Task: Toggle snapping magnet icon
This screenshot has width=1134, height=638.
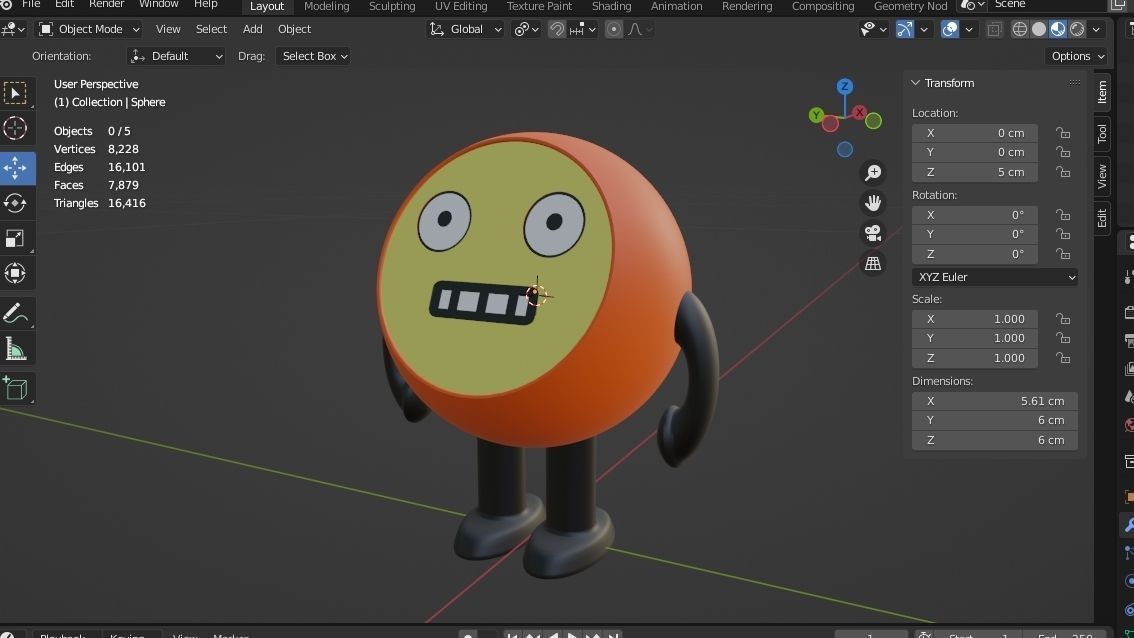Action: [x=556, y=29]
